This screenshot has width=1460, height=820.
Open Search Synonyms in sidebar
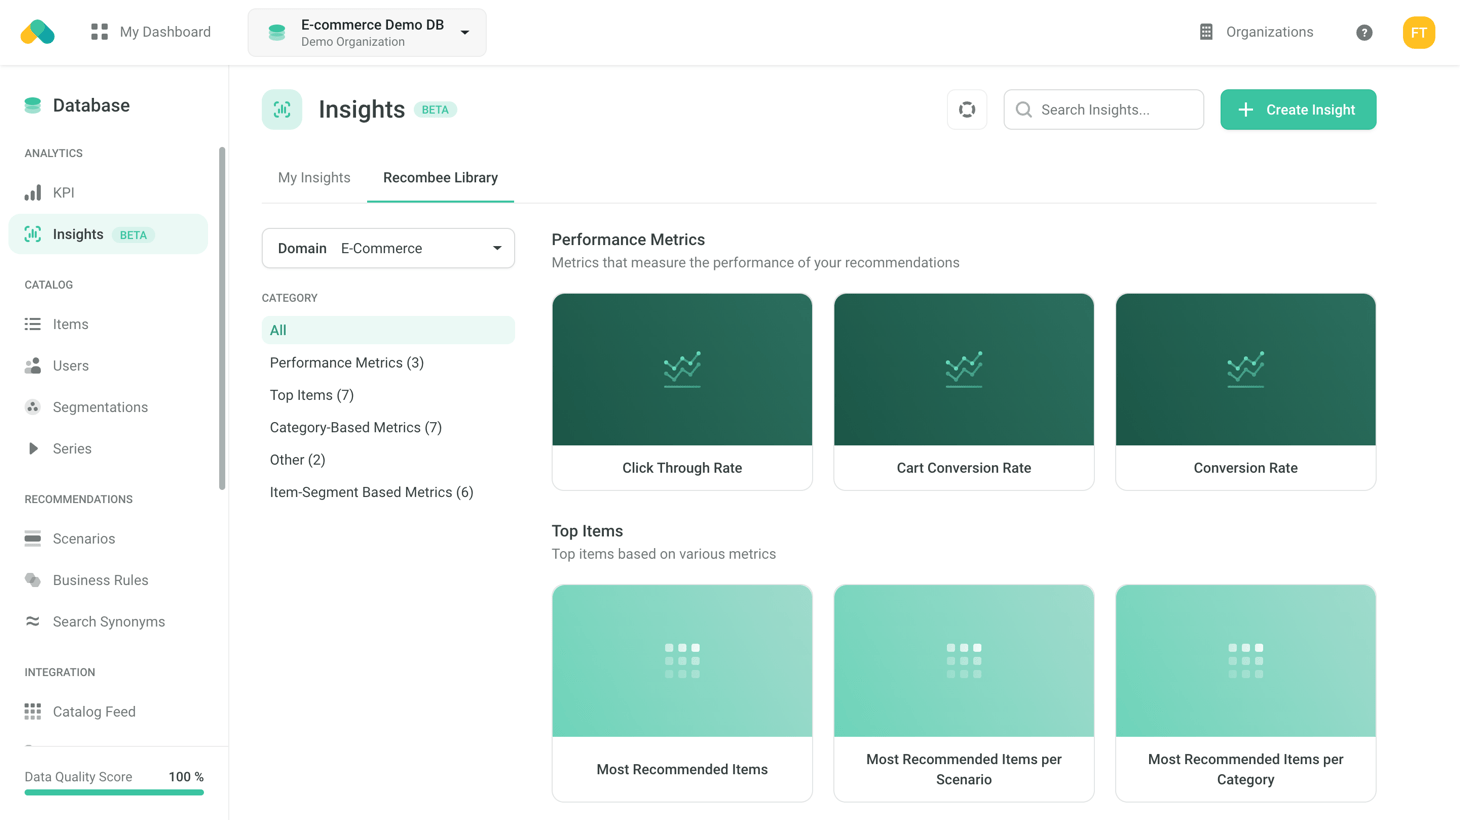(x=108, y=622)
